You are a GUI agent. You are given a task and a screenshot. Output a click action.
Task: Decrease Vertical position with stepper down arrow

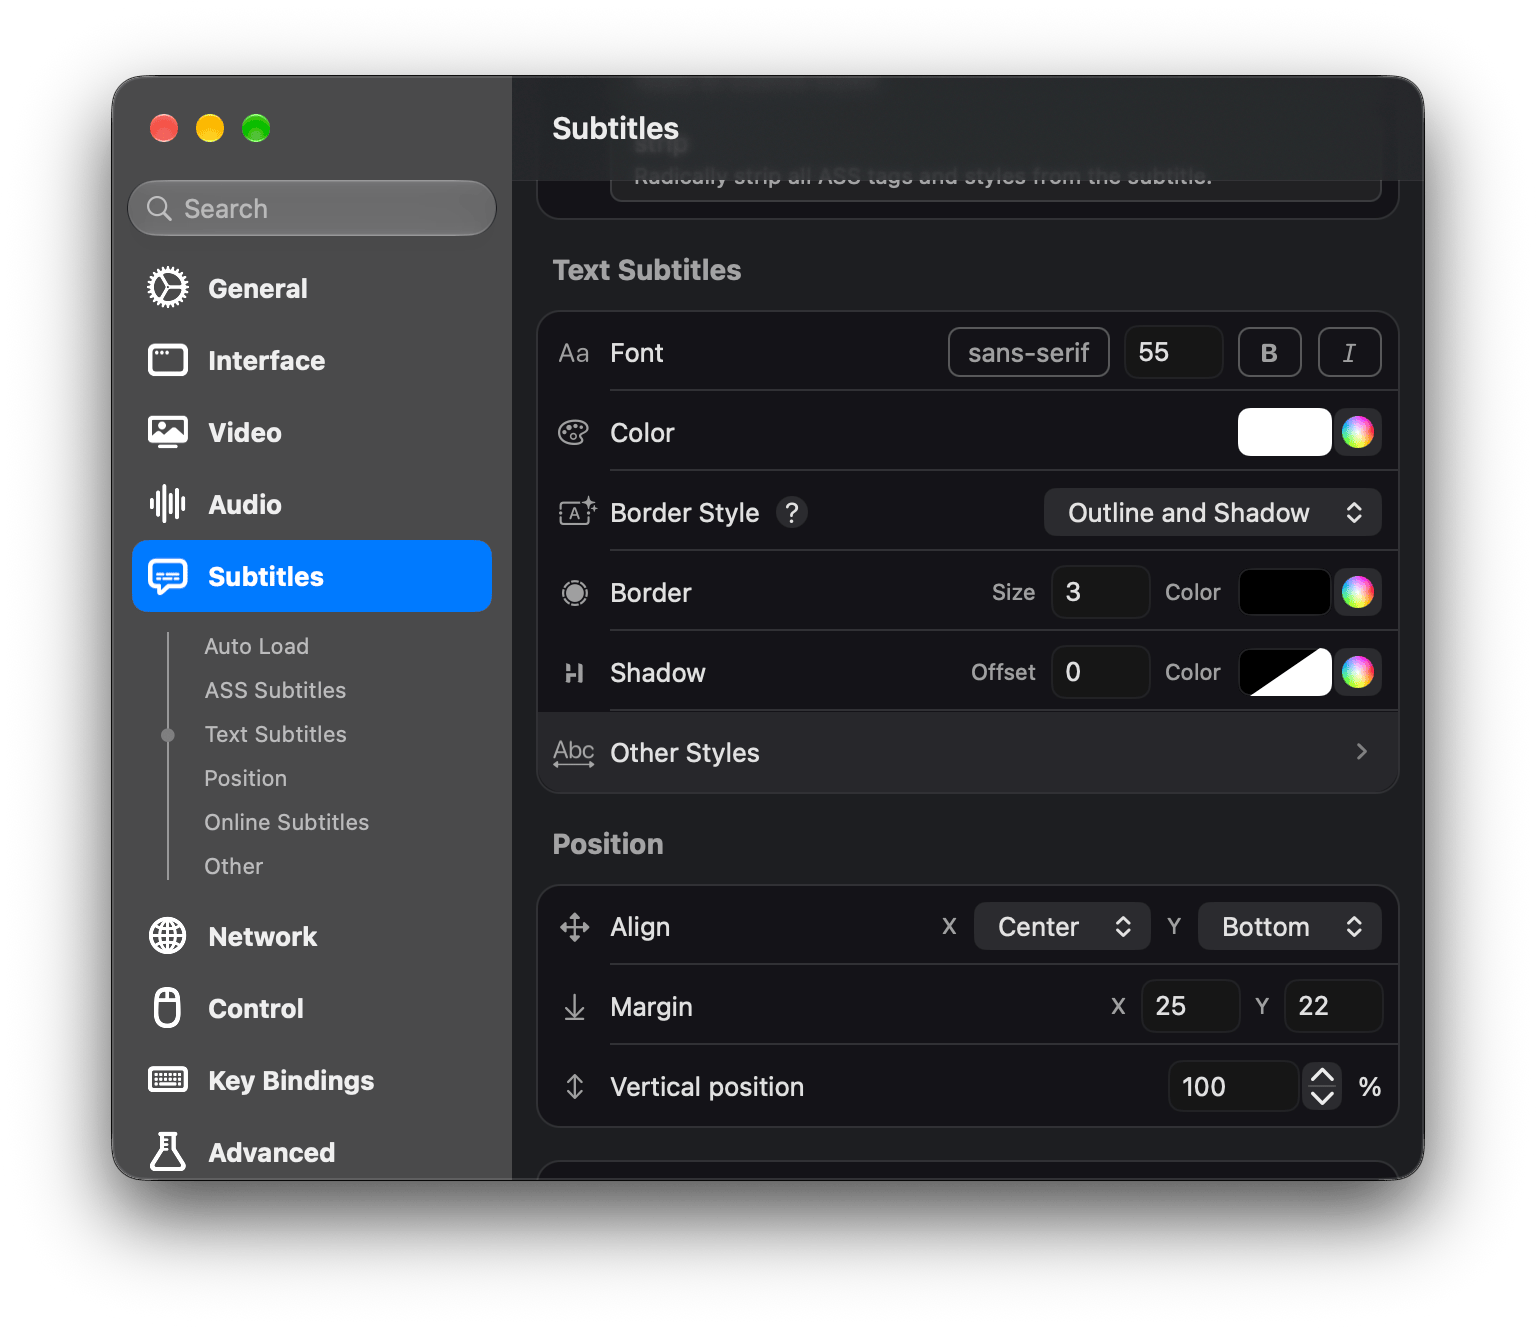pyautogui.click(x=1322, y=1098)
